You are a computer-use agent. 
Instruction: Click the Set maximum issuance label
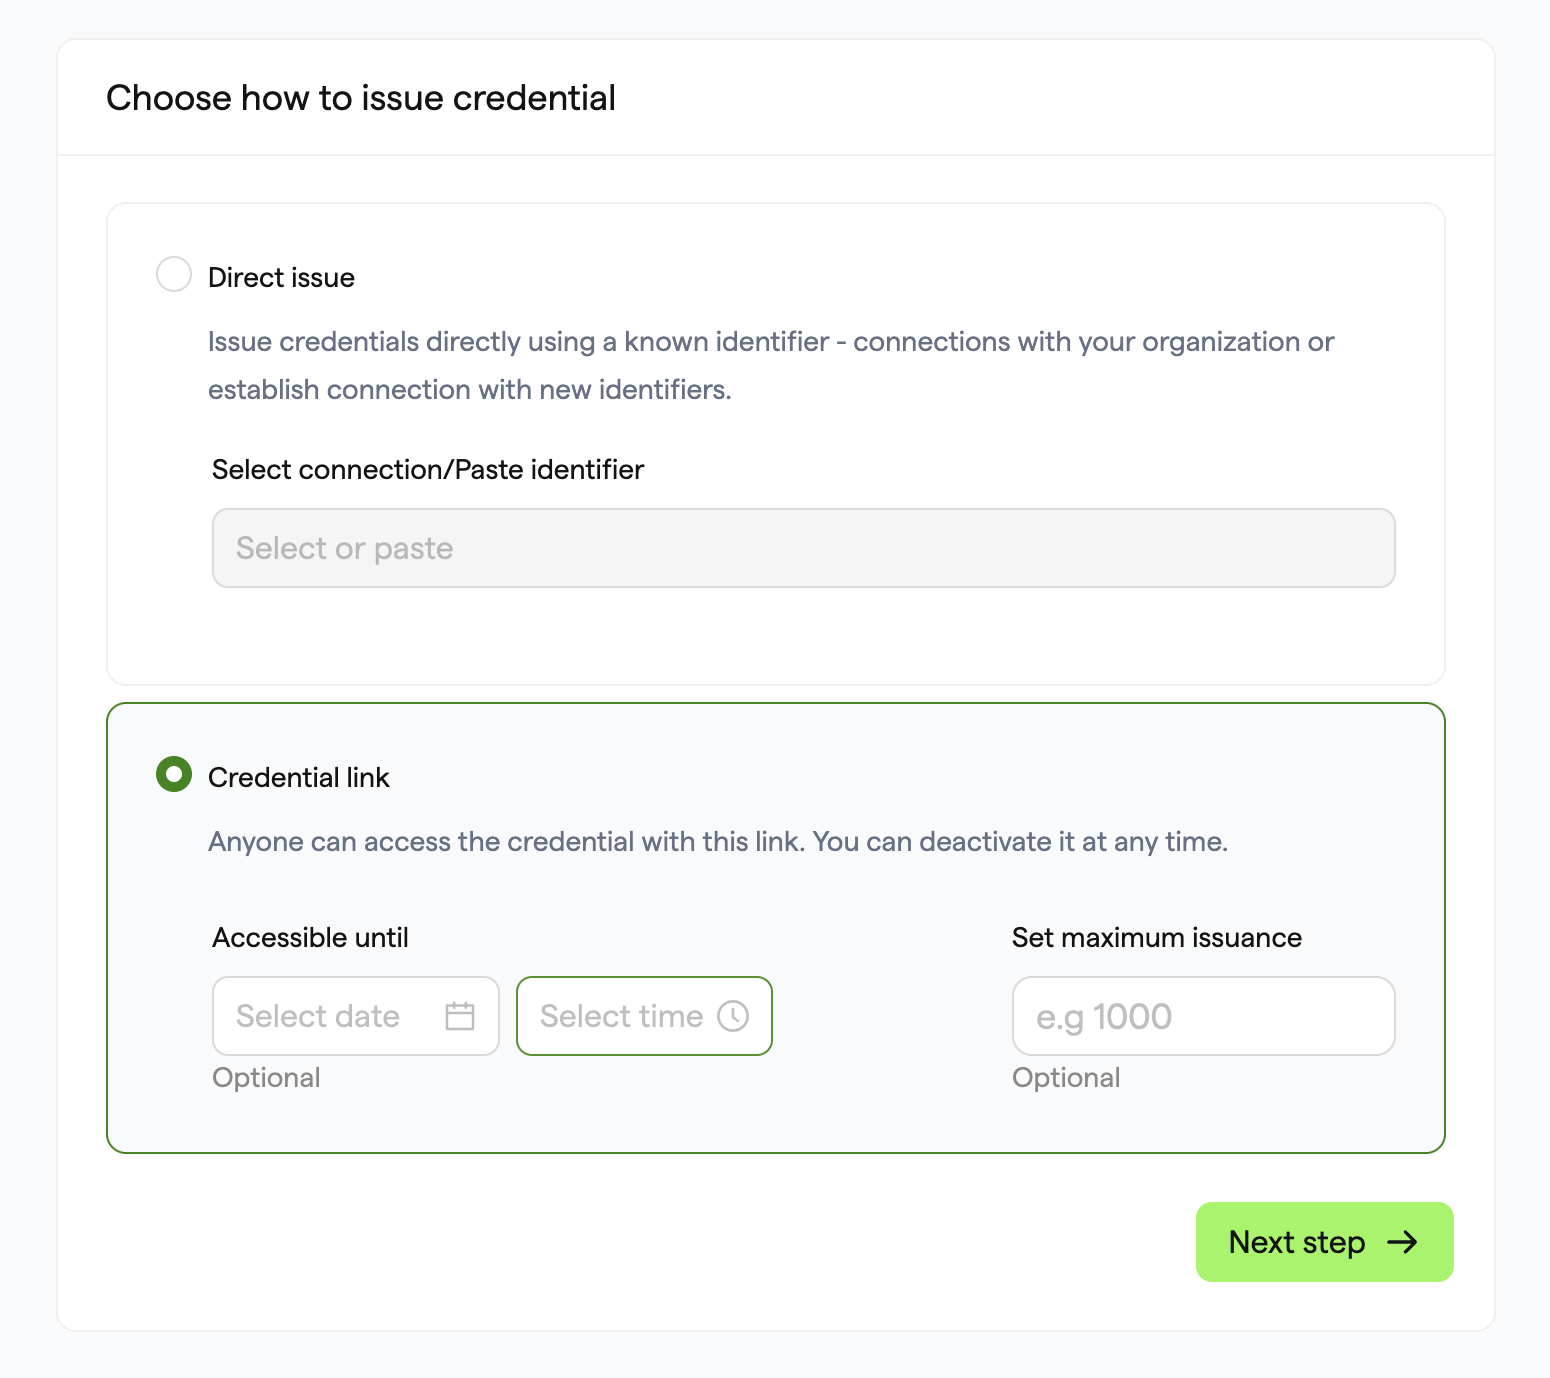tap(1157, 937)
